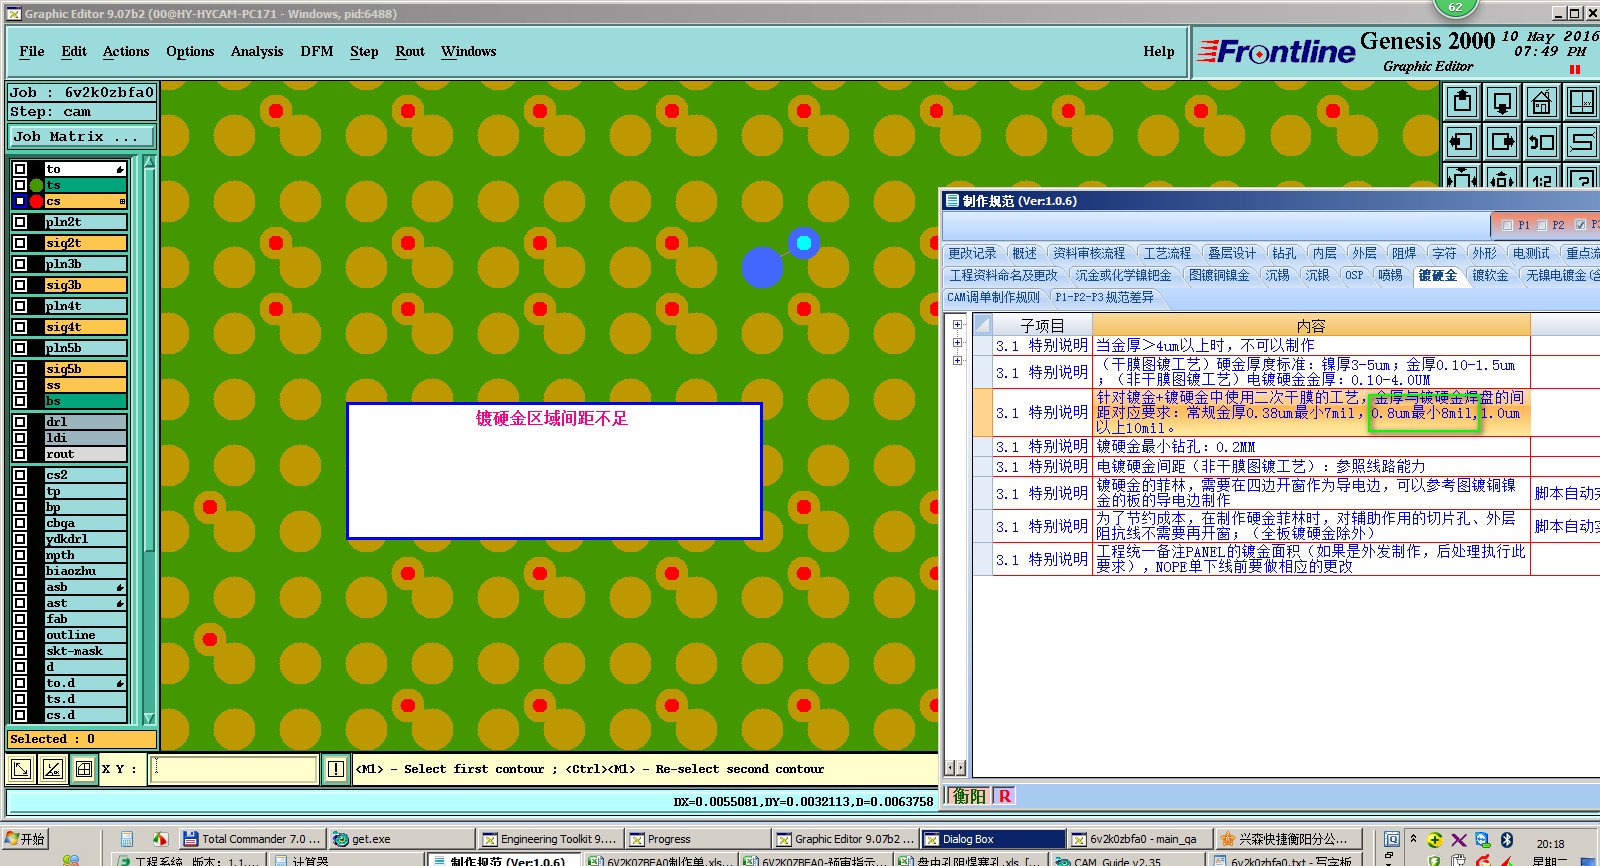Select the 'biaozhu' layer name
Screen dimensions: 1600x866
pos(85,571)
